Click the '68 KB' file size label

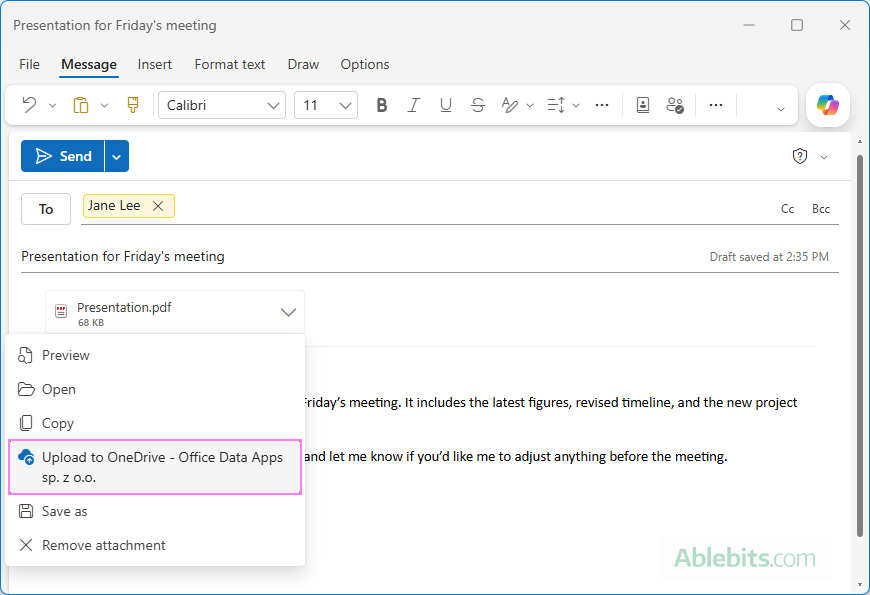coord(90,322)
